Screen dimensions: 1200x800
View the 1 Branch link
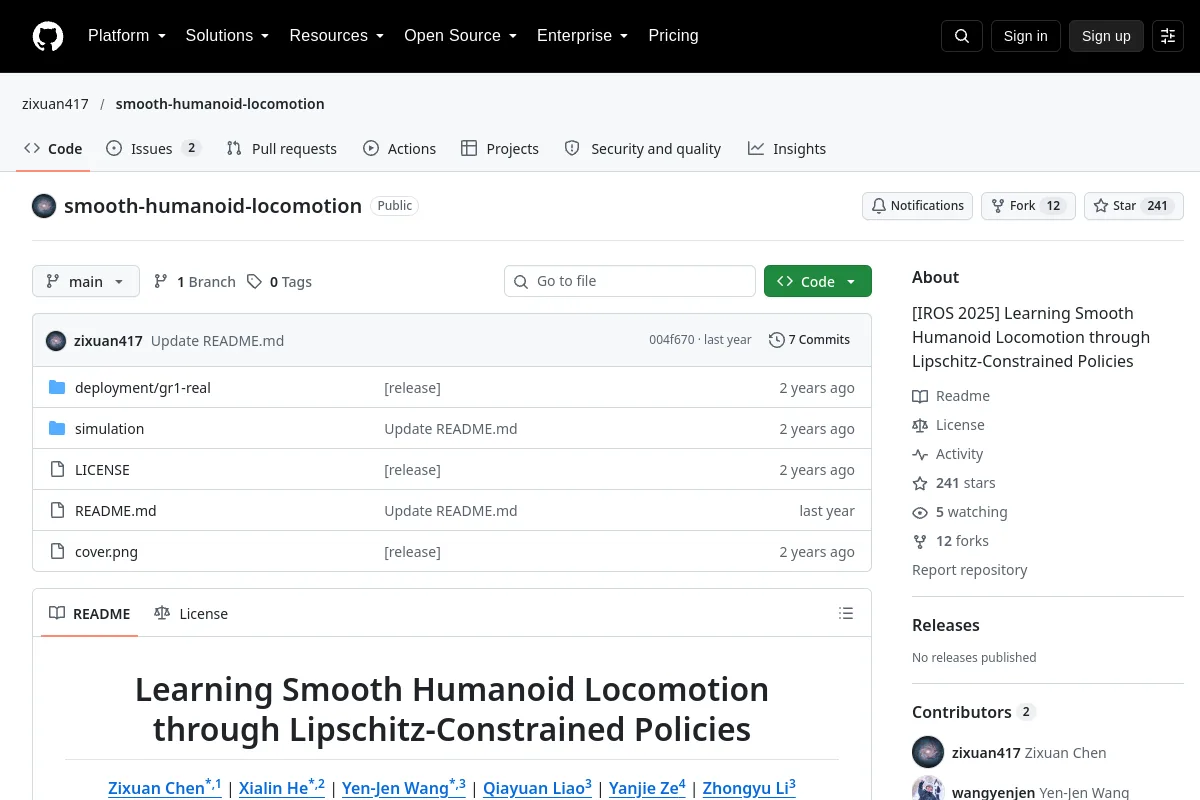195,282
